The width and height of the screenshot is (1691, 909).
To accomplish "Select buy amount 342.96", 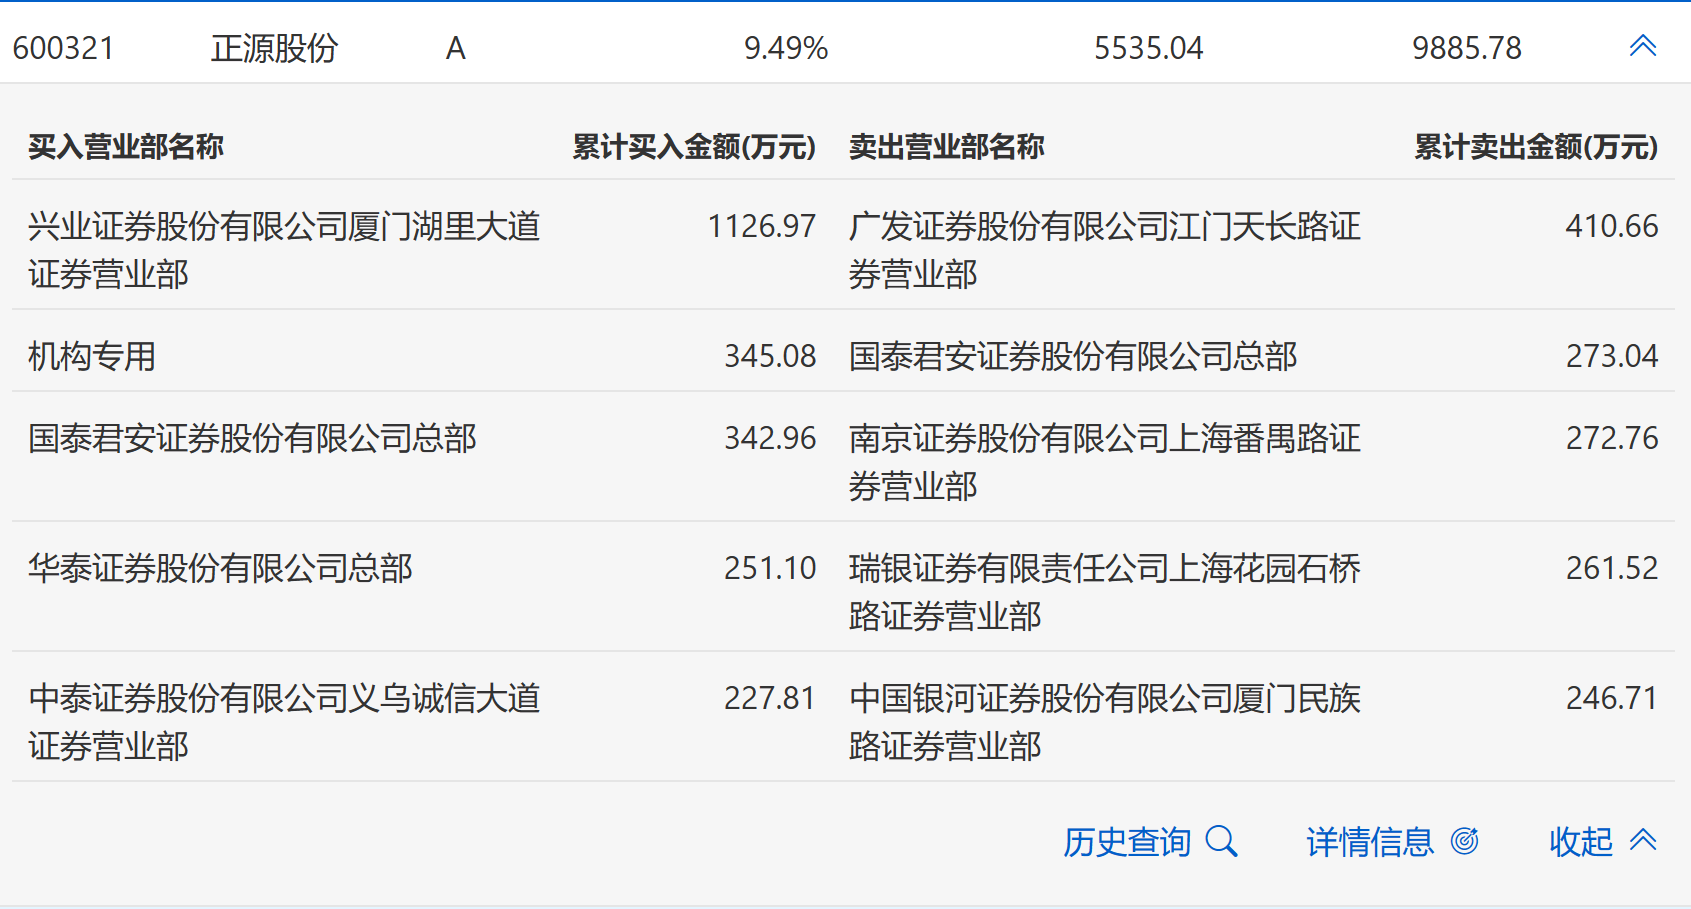I will click(x=770, y=438).
